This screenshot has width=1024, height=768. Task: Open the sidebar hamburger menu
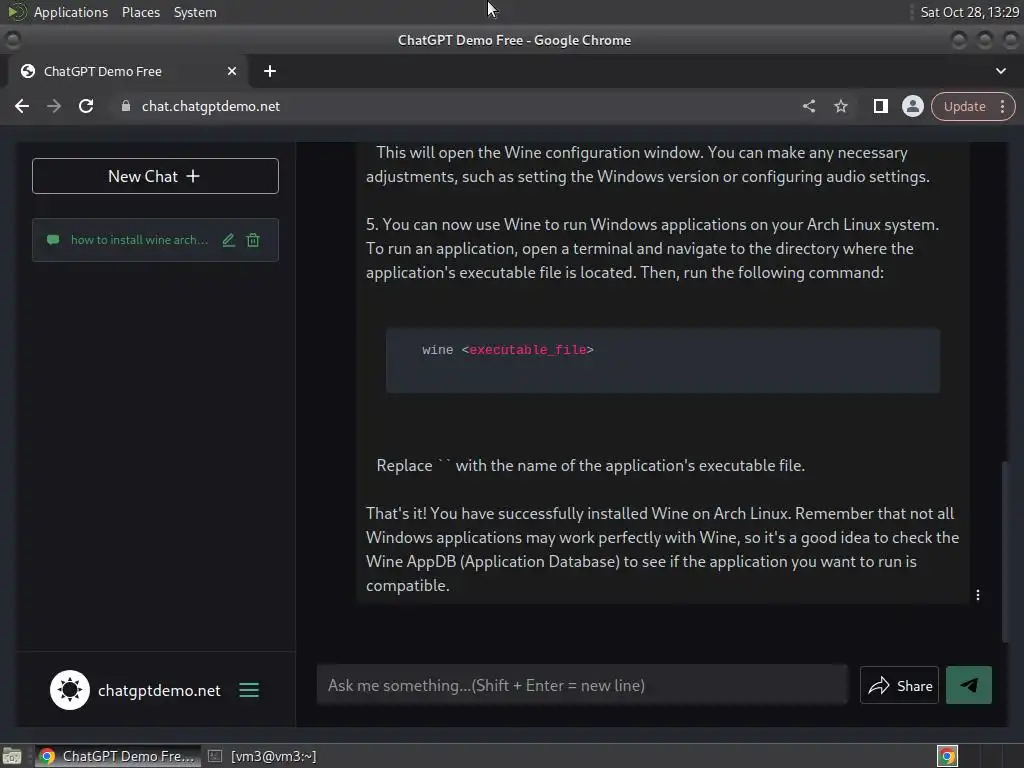pos(249,690)
